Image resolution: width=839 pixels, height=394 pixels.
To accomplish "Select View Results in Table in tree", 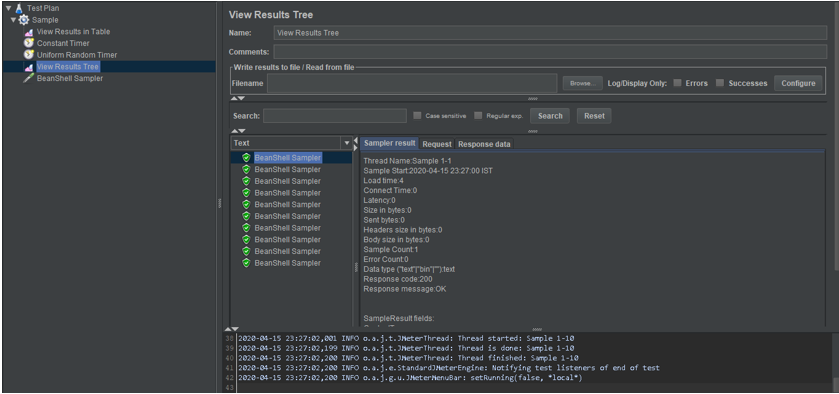I will tap(73, 32).
